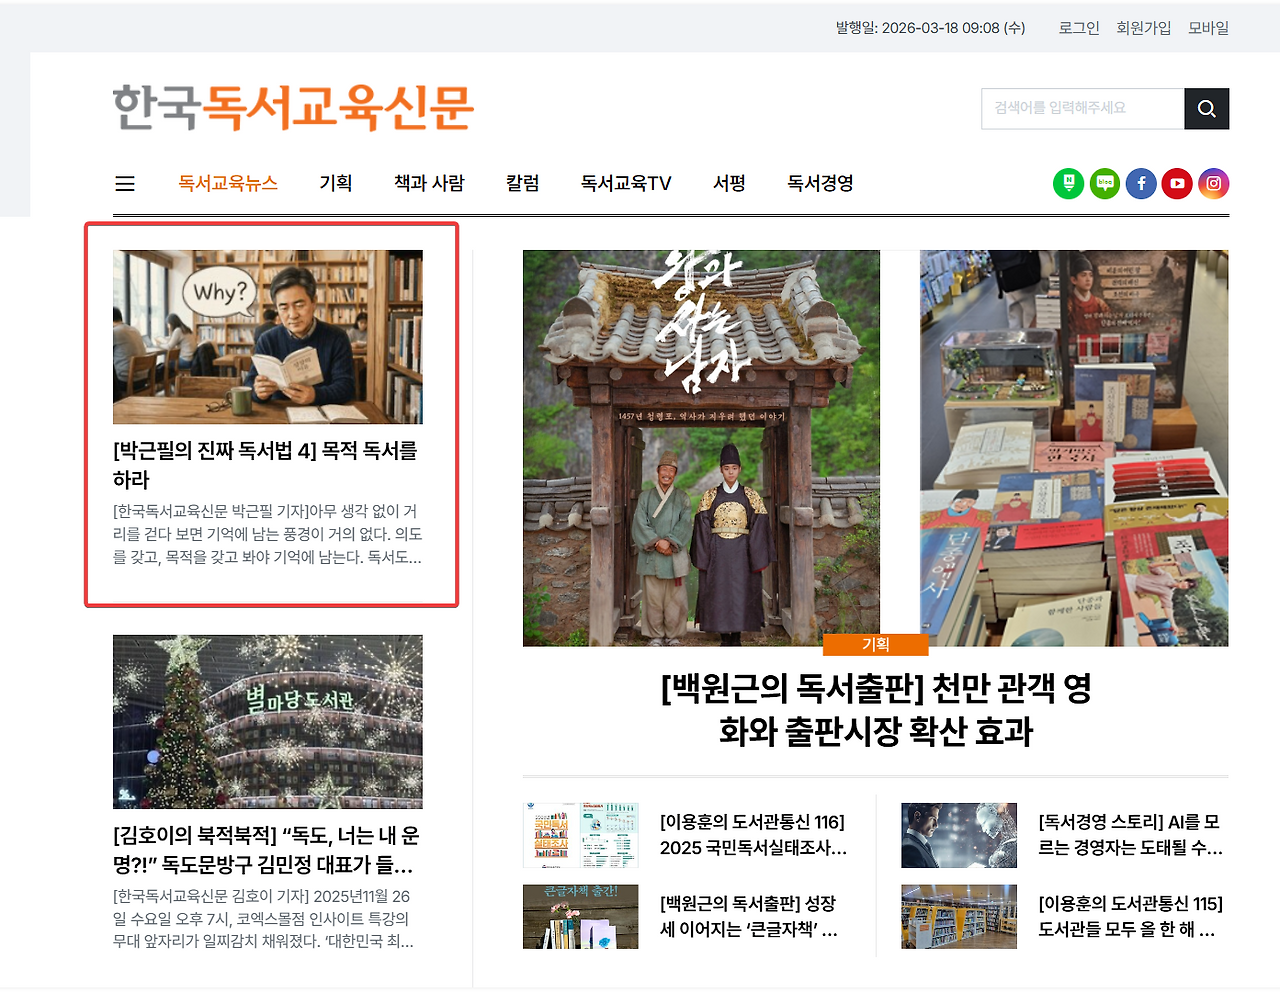This screenshot has height=992, width=1280.
Task: Click the search magnifier button
Action: pos(1207,109)
